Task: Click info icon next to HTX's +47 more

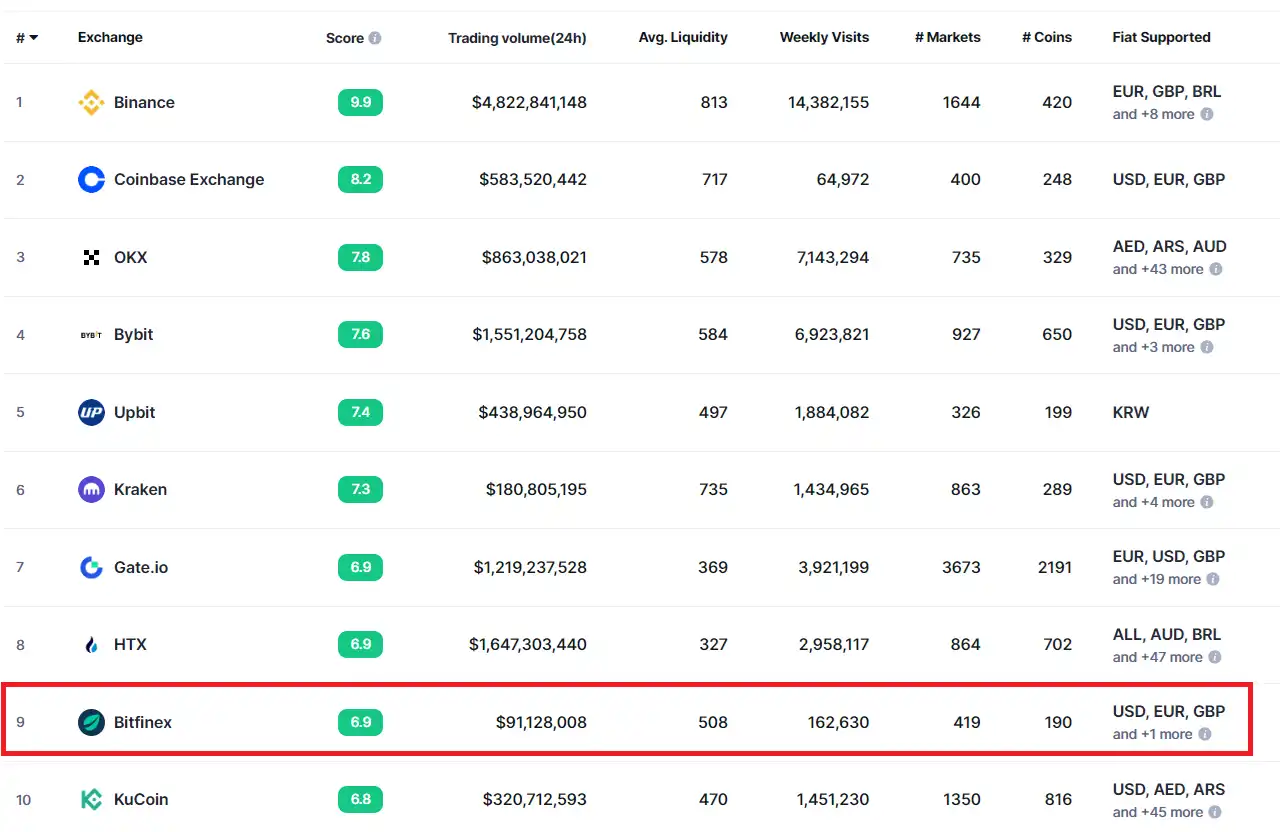Action: [1215, 657]
